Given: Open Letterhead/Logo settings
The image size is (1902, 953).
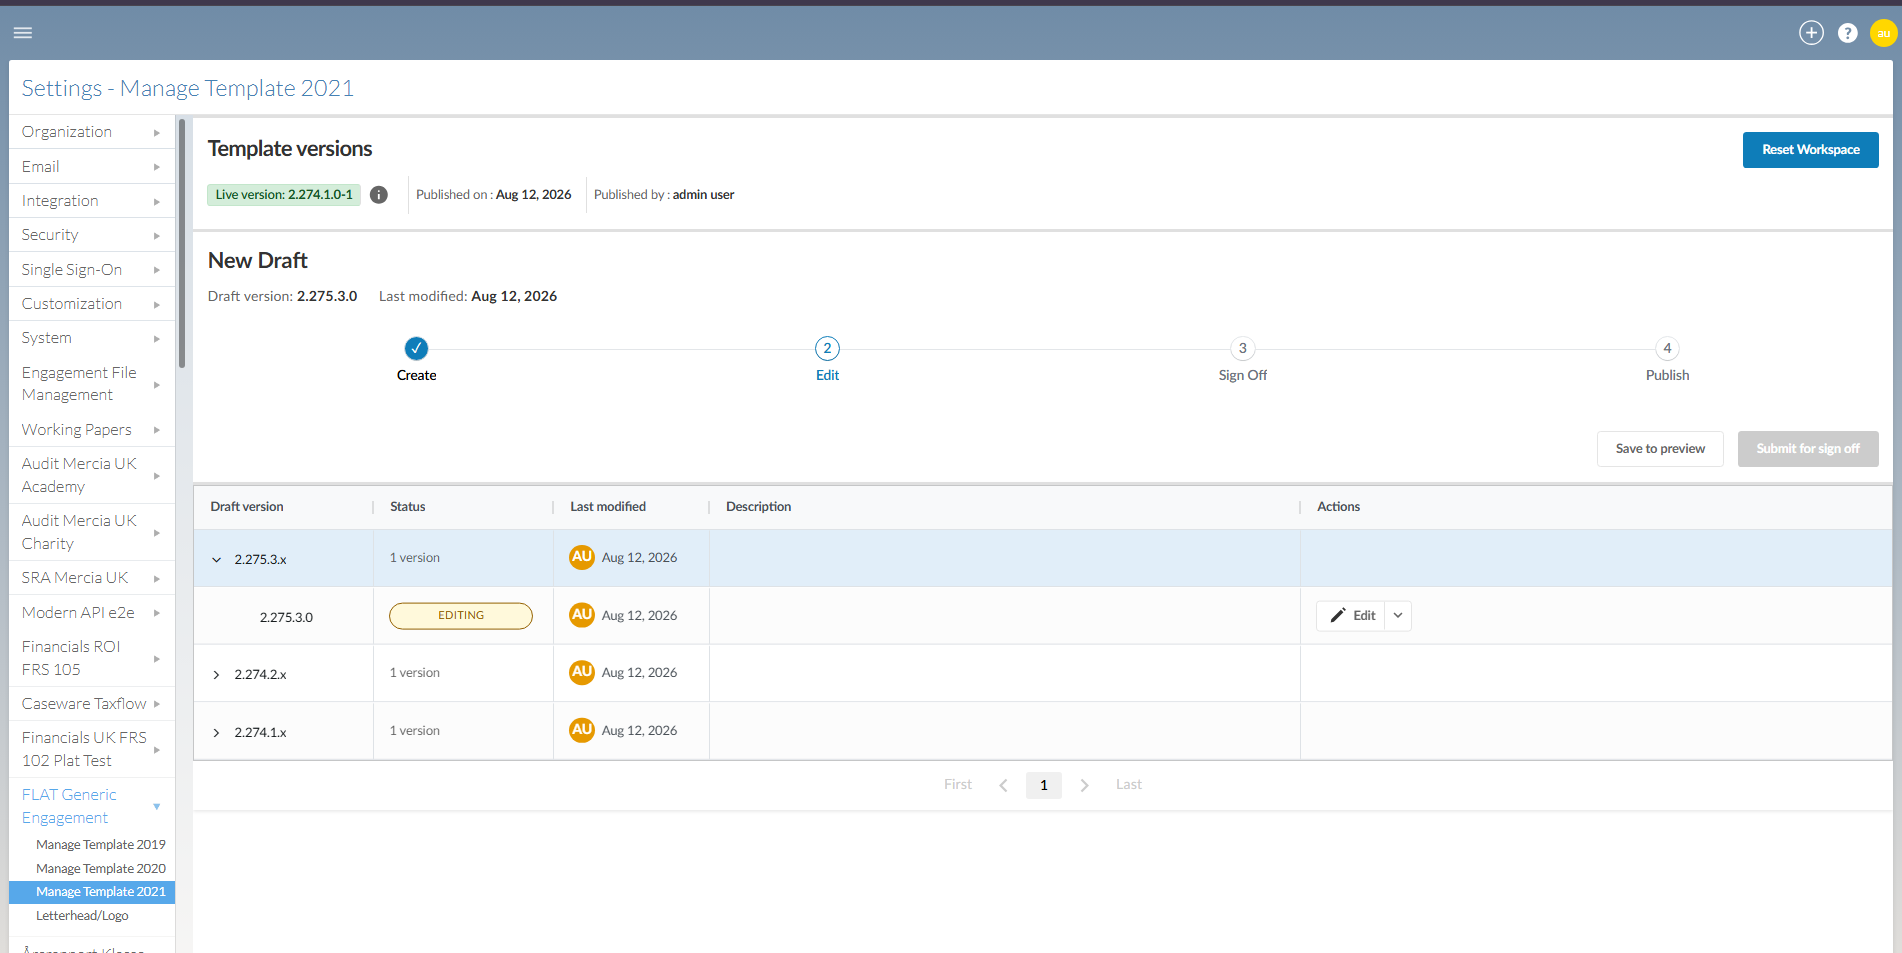Looking at the screenshot, I should pos(82,916).
